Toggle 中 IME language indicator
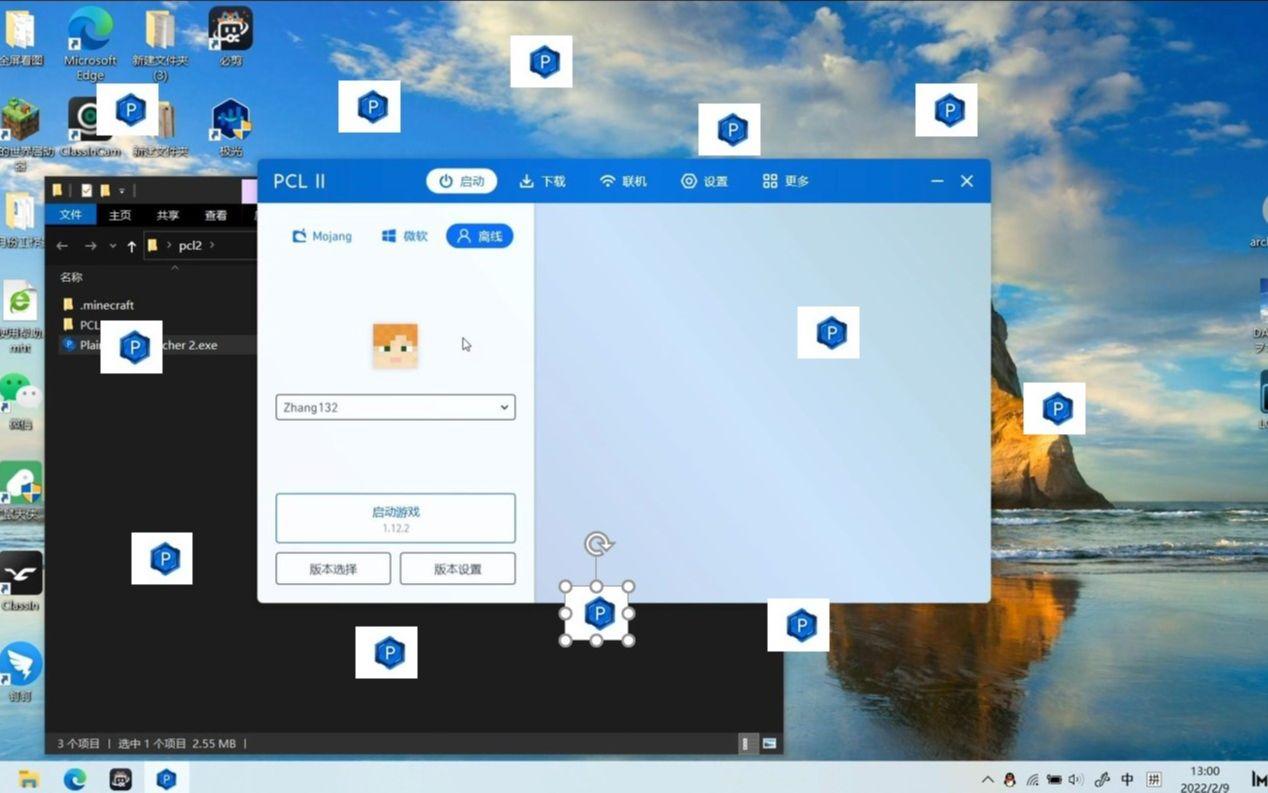This screenshot has height=793, width=1268. click(1127, 779)
